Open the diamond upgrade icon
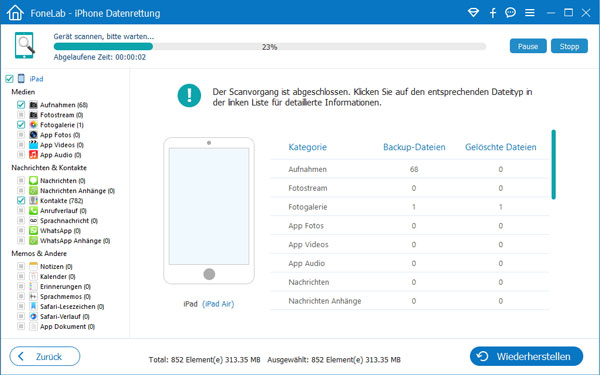The width and height of the screenshot is (600, 375). (x=473, y=13)
